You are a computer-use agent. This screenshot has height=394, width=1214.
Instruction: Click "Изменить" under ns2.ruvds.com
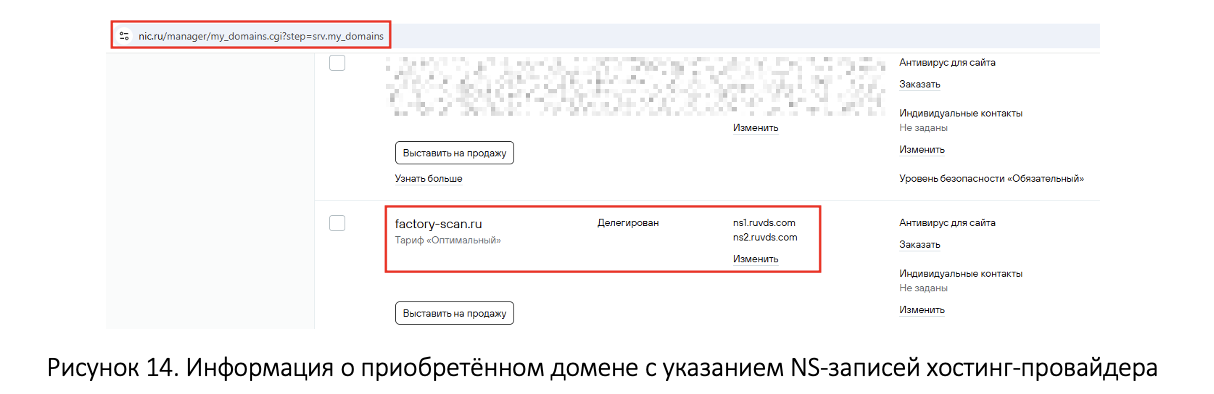coord(755,259)
